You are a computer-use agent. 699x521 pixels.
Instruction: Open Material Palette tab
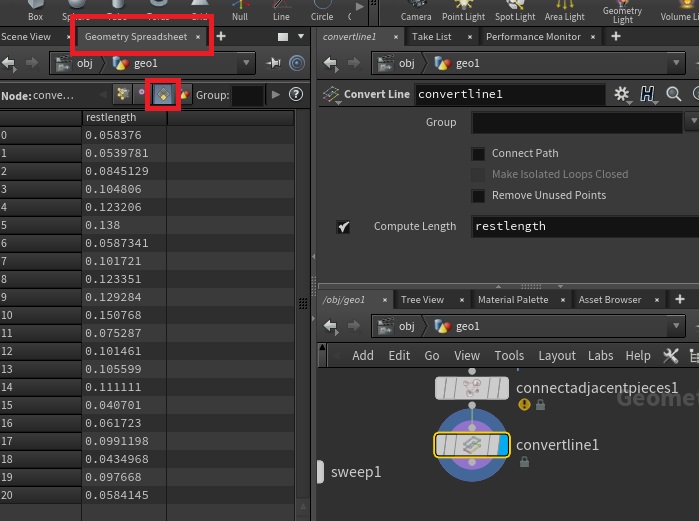click(x=513, y=299)
